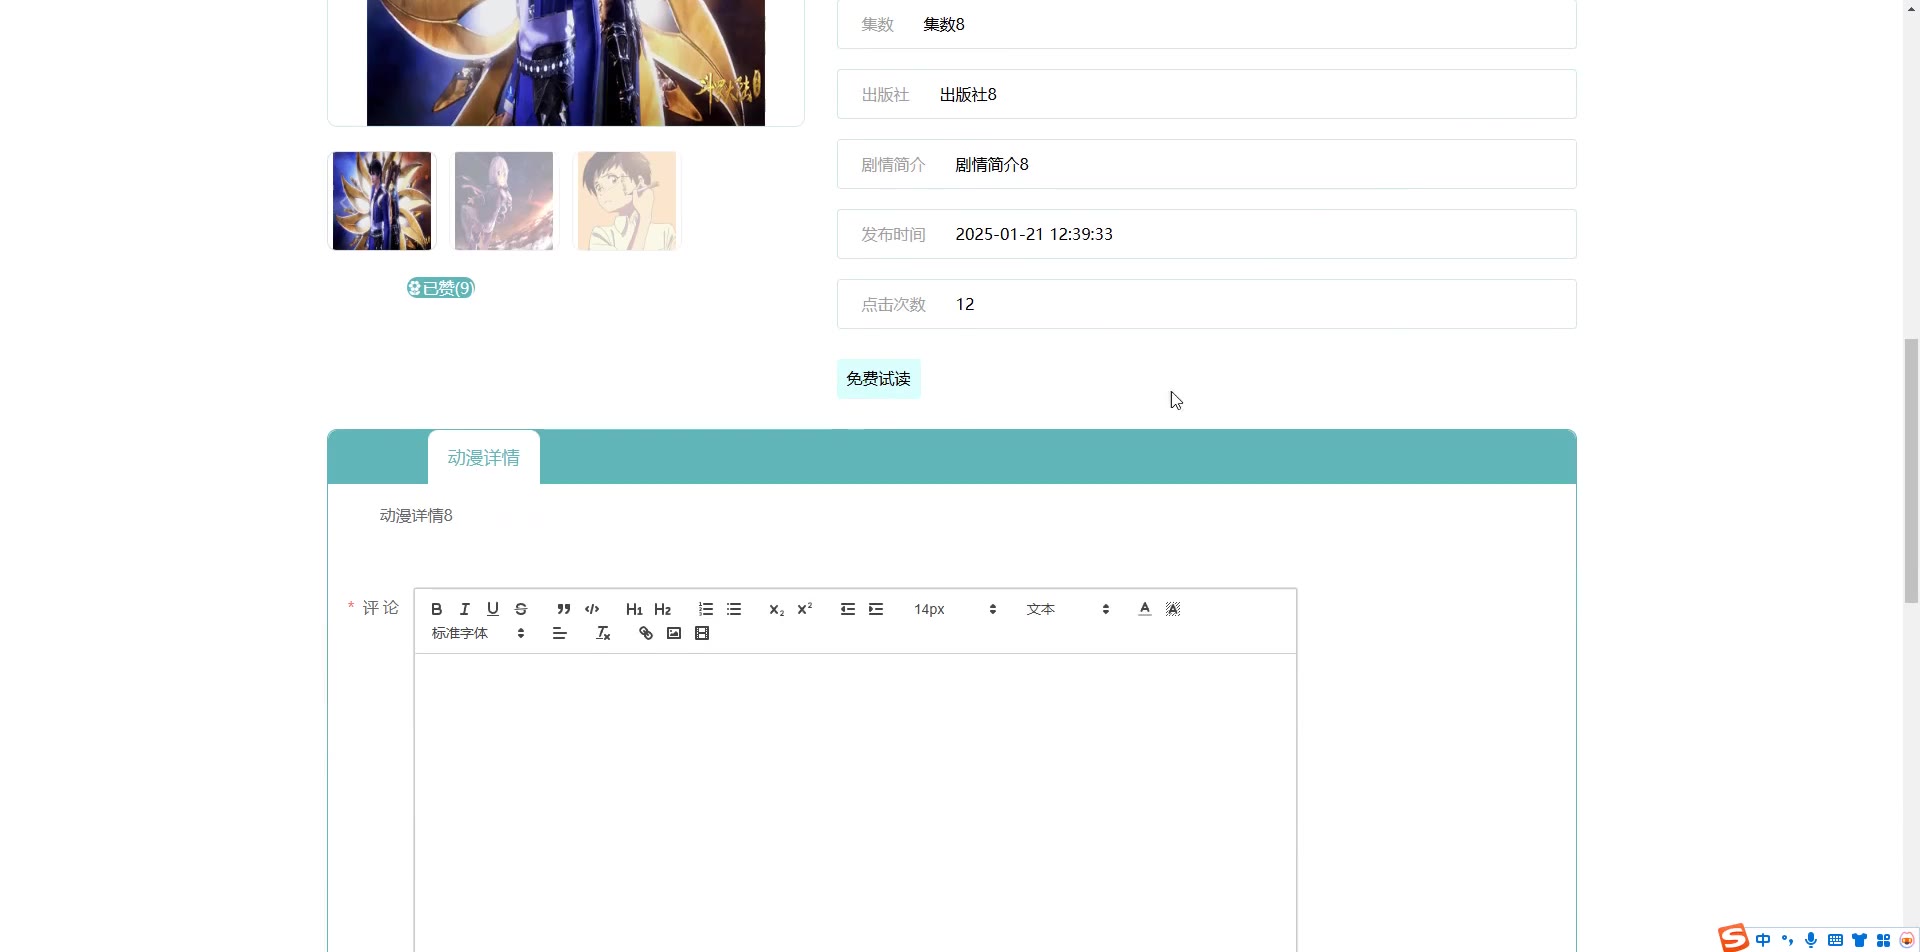The width and height of the screenshot is (1920, 952).
Task: Select the third boy-with-glasses thumbnail
Action: [x=627, y=201]
